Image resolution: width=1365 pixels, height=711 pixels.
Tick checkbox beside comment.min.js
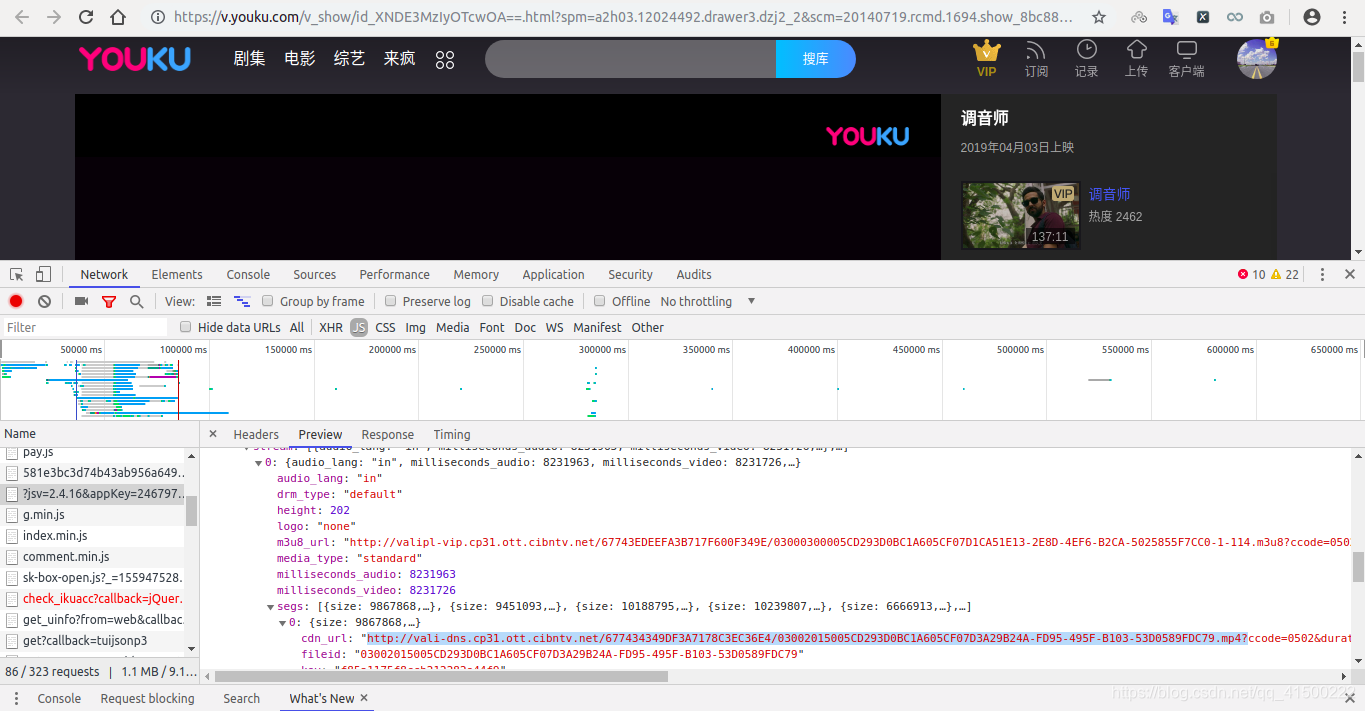[12, 556]
